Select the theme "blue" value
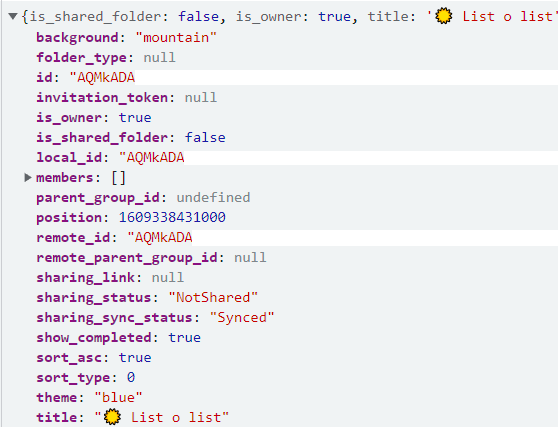 [x=119, y=397]
